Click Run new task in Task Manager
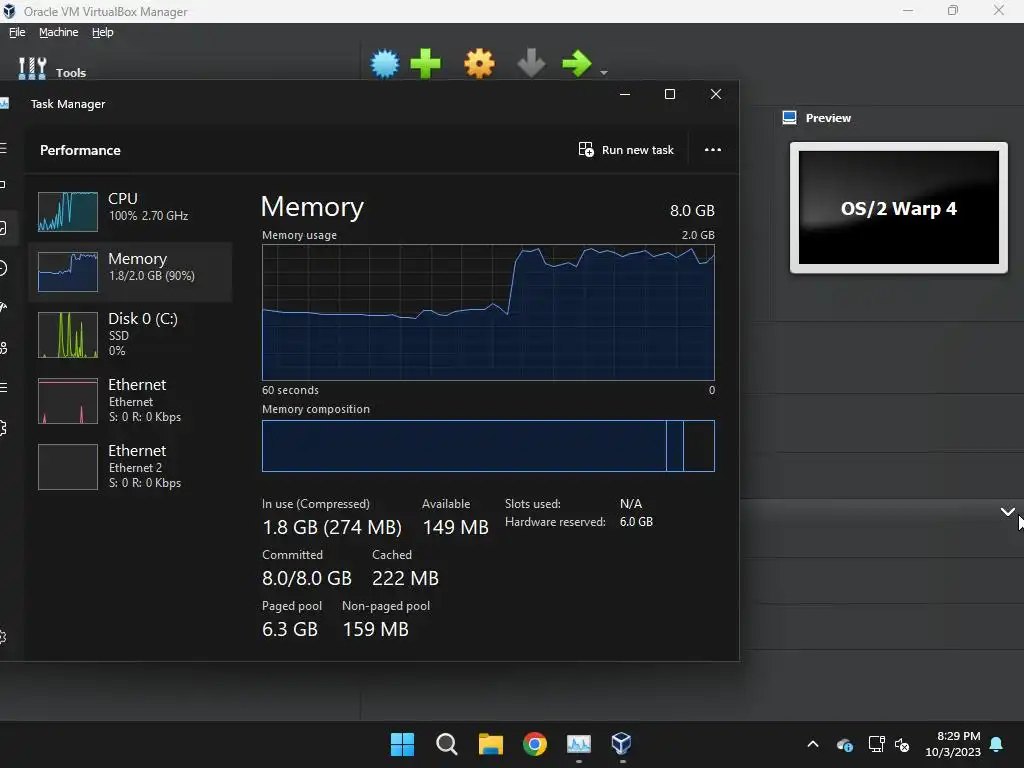The image size is (1024, 768). (x=626, y=150)
